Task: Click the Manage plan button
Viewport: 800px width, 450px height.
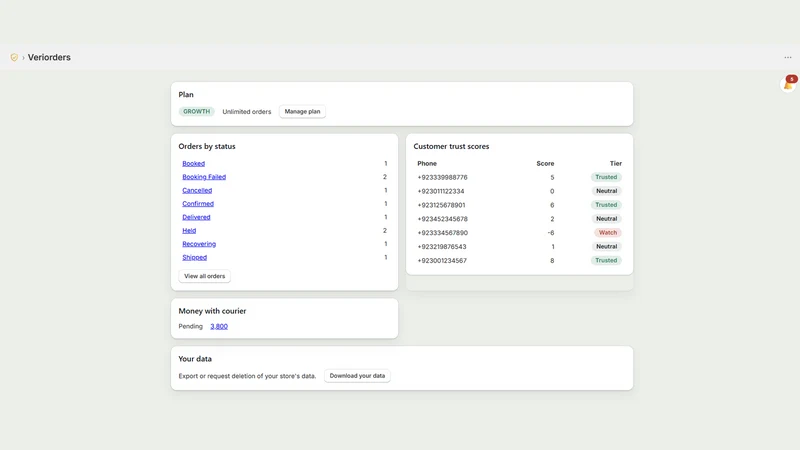Action: point(302,111)
